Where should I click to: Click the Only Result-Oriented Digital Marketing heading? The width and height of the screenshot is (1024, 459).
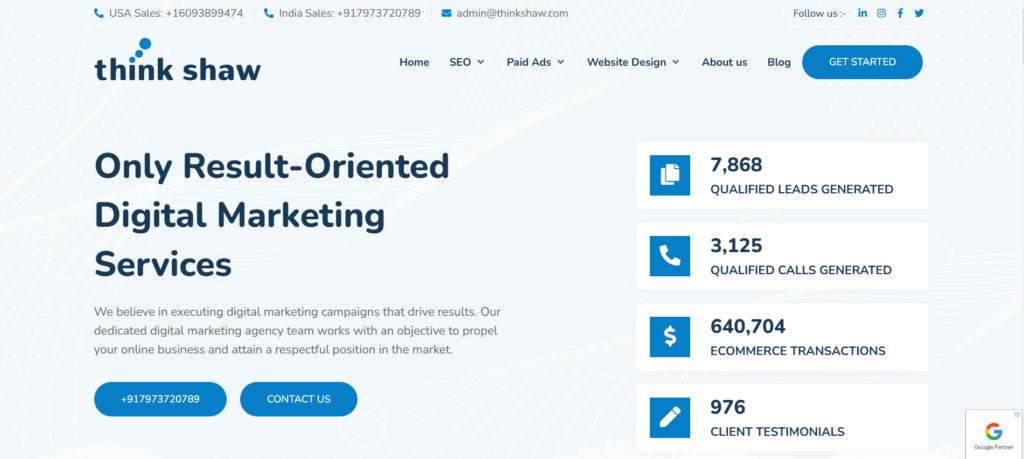[x=272, y=215]
